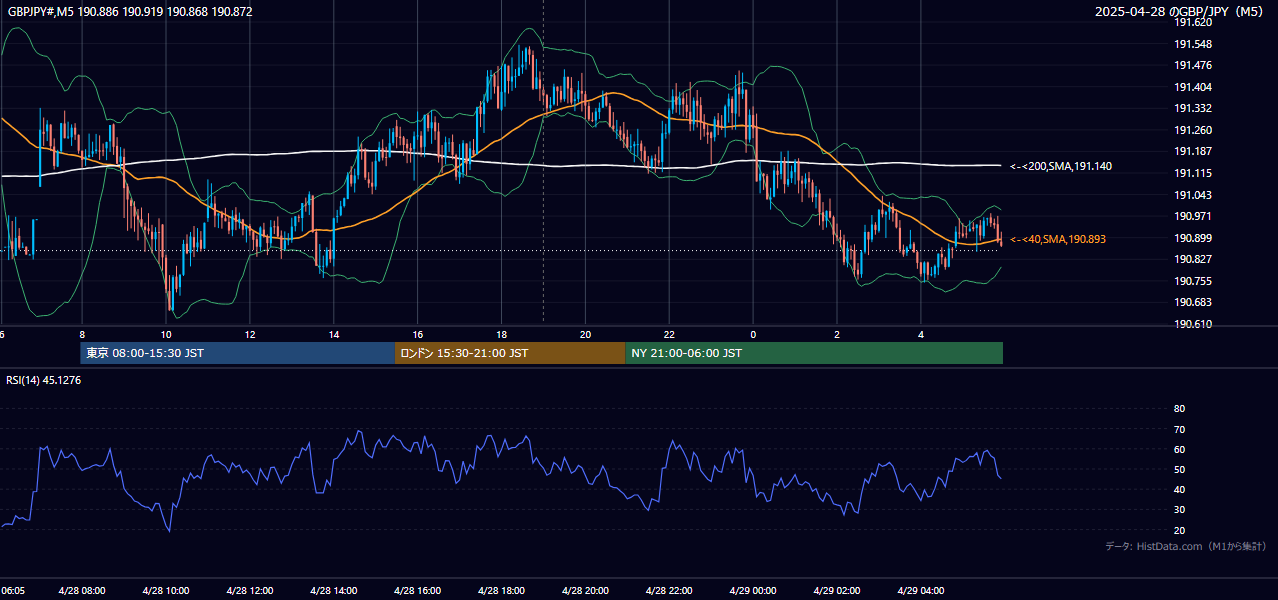Click hour label 22 under price chart
The image size is (1278, 600).
pos(669,334)
